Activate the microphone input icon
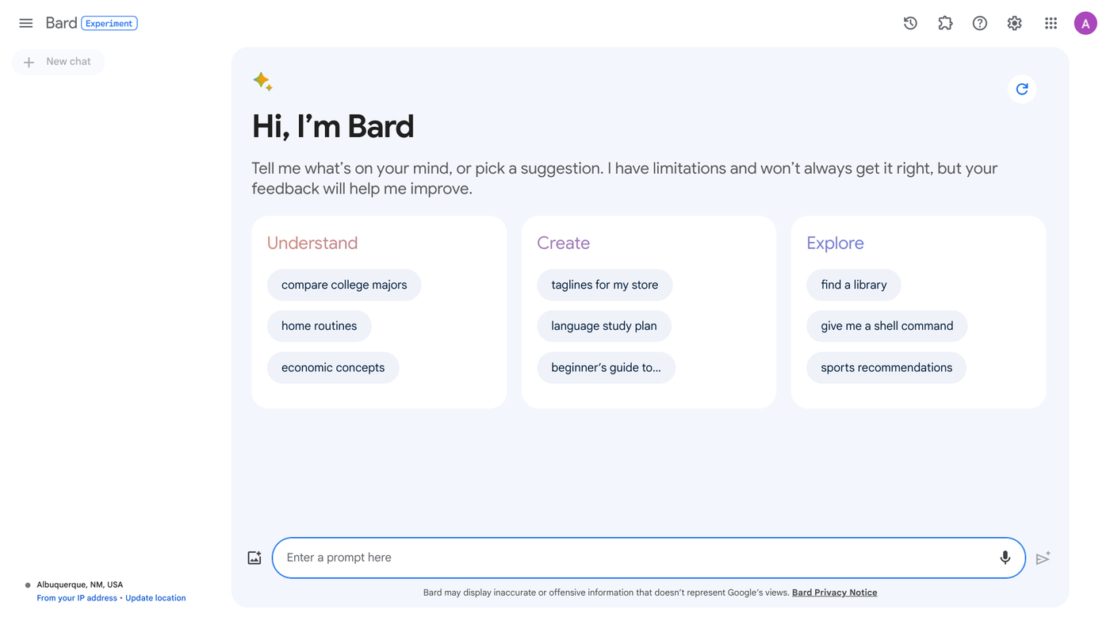 [x=1005, y=557]
